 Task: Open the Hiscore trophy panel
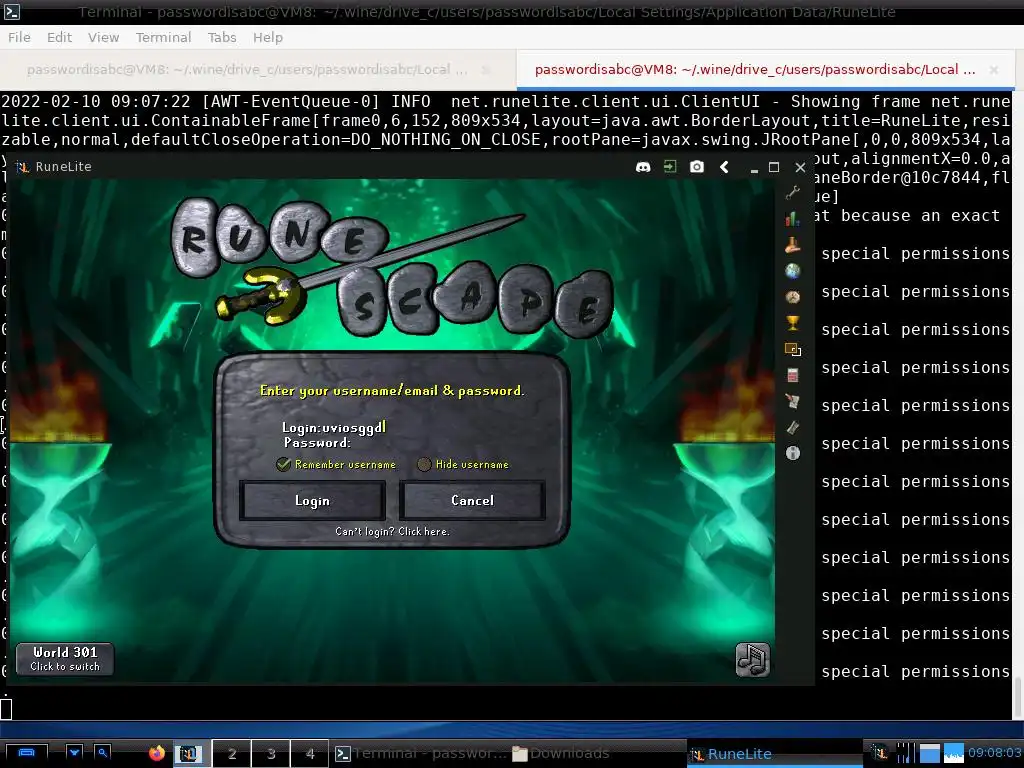click(x=793, y=323)
